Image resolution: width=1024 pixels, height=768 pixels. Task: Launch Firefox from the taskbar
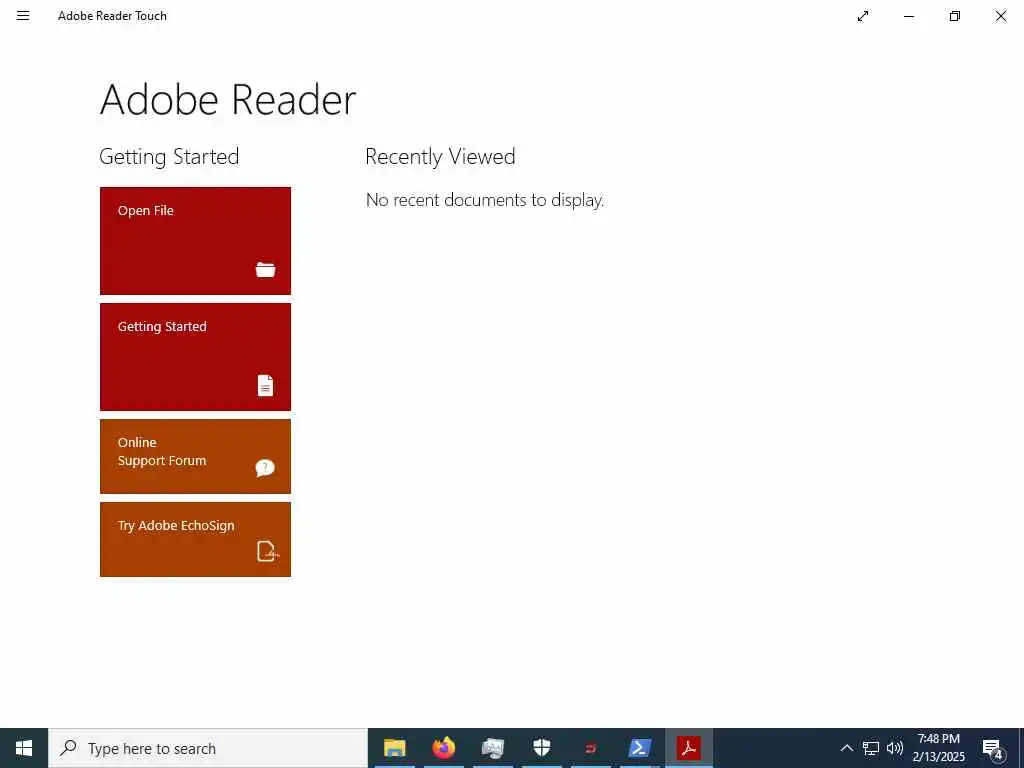[x=443, y=748]
